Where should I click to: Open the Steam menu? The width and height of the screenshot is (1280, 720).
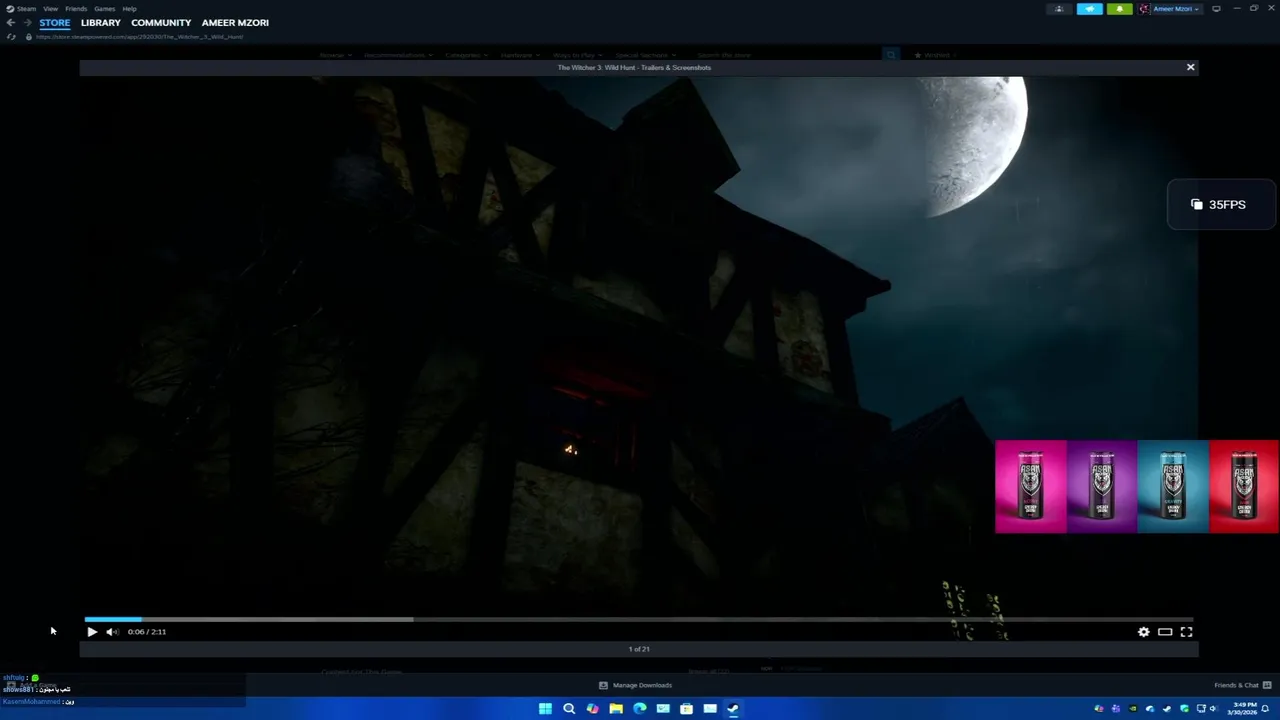pyautogui.click(x=22, y=8)
